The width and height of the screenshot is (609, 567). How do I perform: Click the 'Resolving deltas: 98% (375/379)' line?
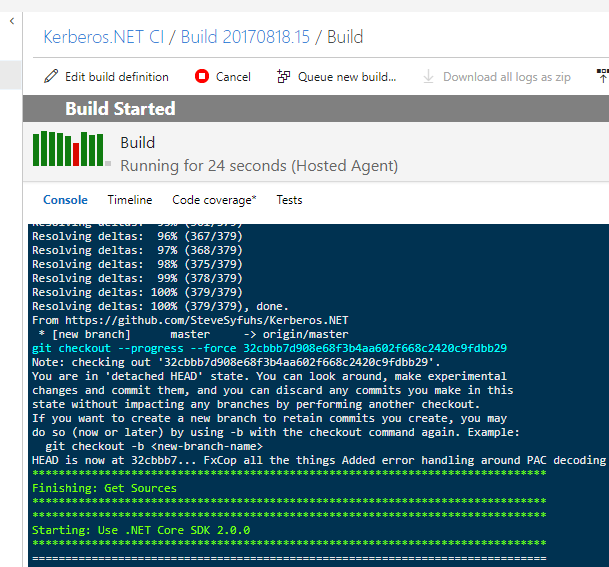point(137,264)
